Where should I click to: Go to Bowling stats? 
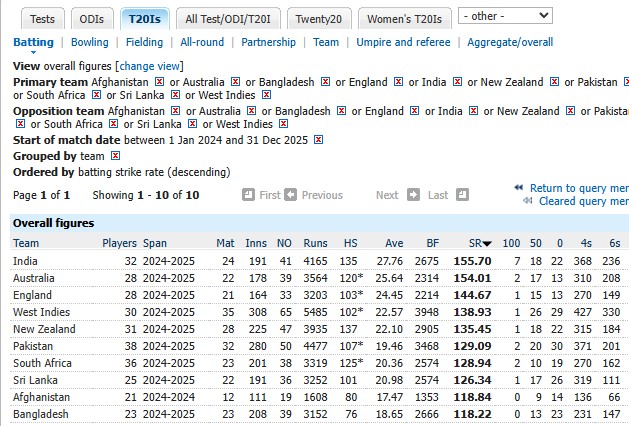click(90, 42)
